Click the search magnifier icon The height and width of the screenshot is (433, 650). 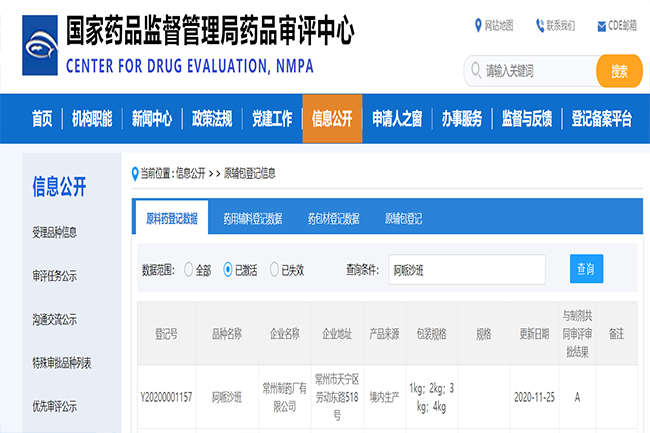[475, 71]
